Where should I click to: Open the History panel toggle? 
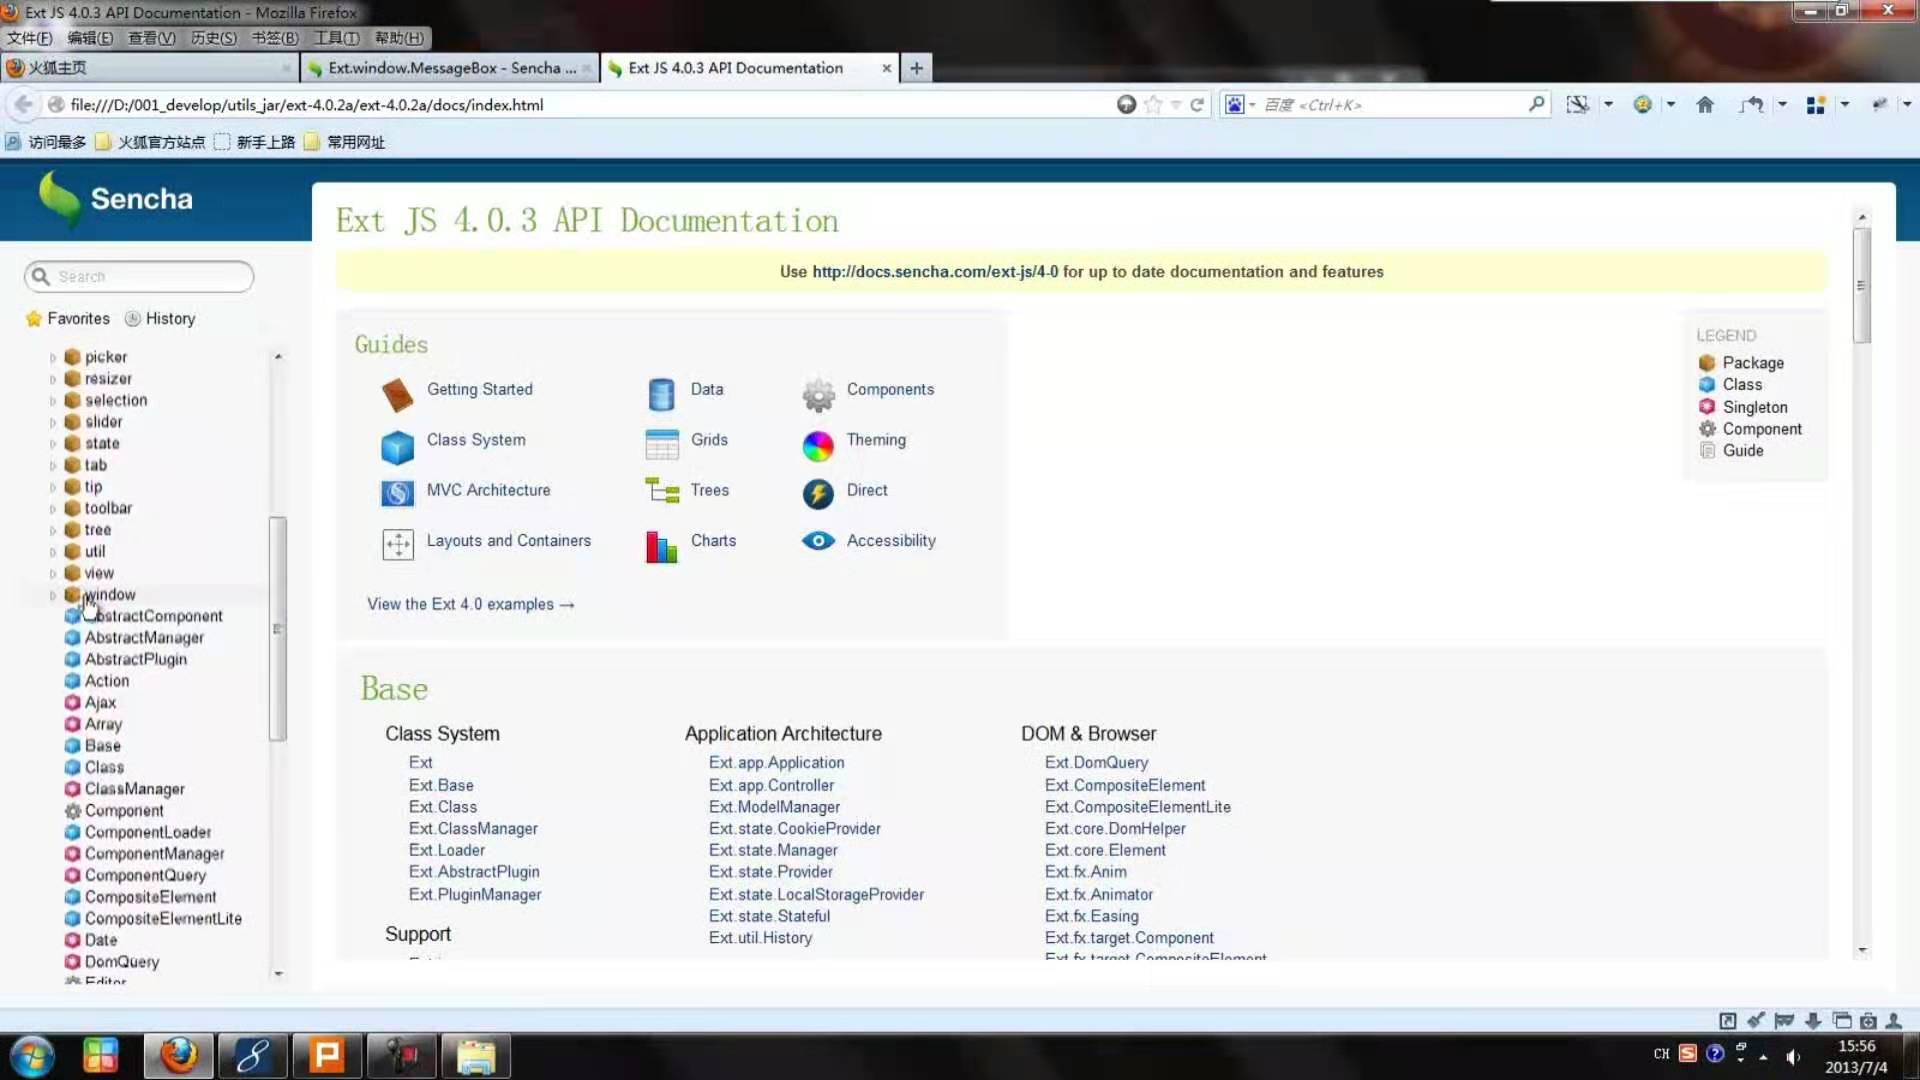coord(160,319)
